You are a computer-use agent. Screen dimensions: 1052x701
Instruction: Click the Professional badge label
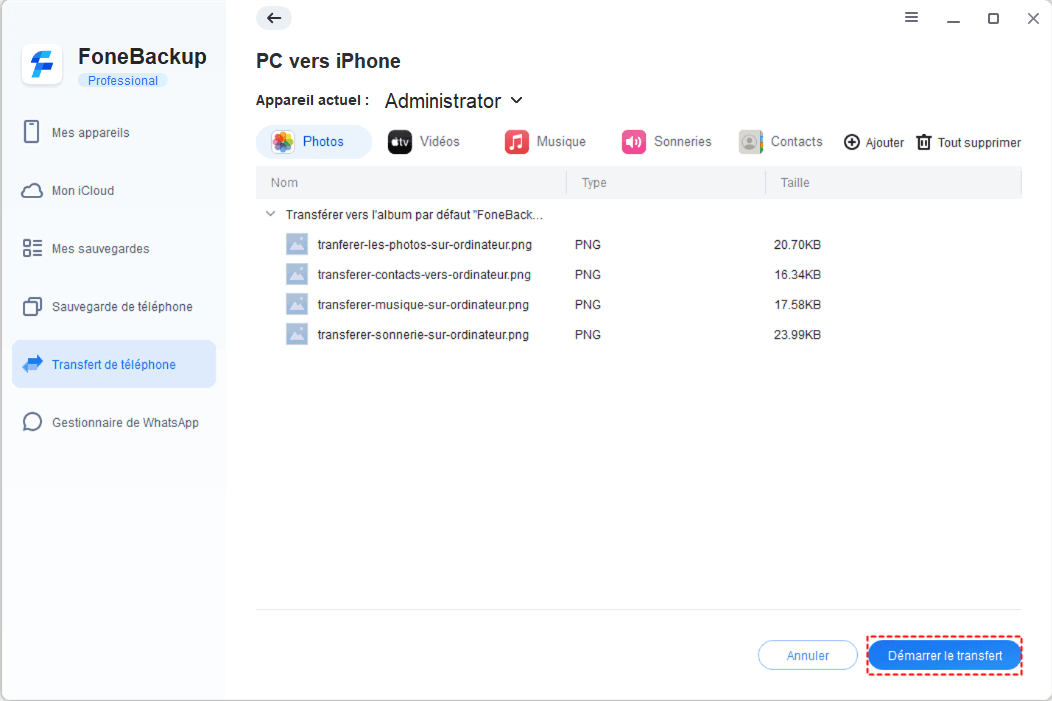coord(123,80)
